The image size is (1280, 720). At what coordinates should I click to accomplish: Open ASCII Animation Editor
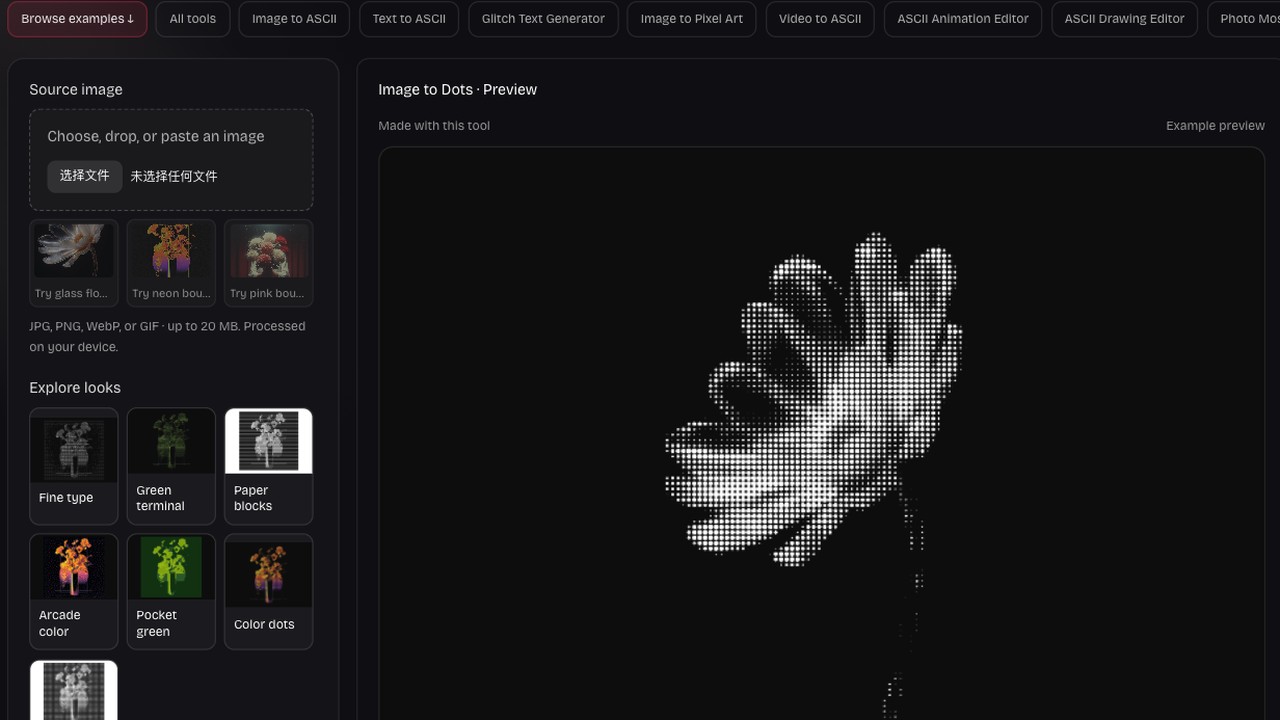coord(963,19)
